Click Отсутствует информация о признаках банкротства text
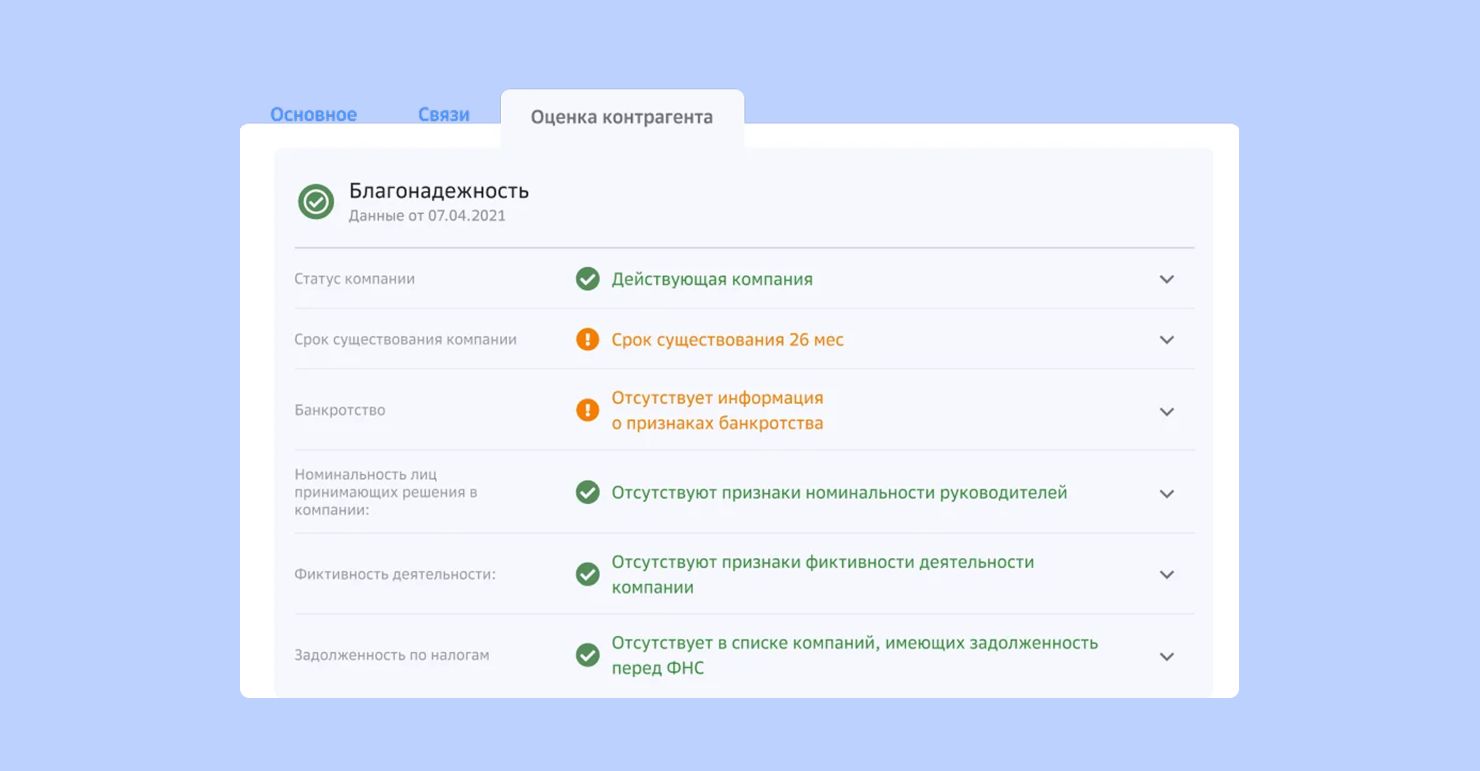 (717, 411)
